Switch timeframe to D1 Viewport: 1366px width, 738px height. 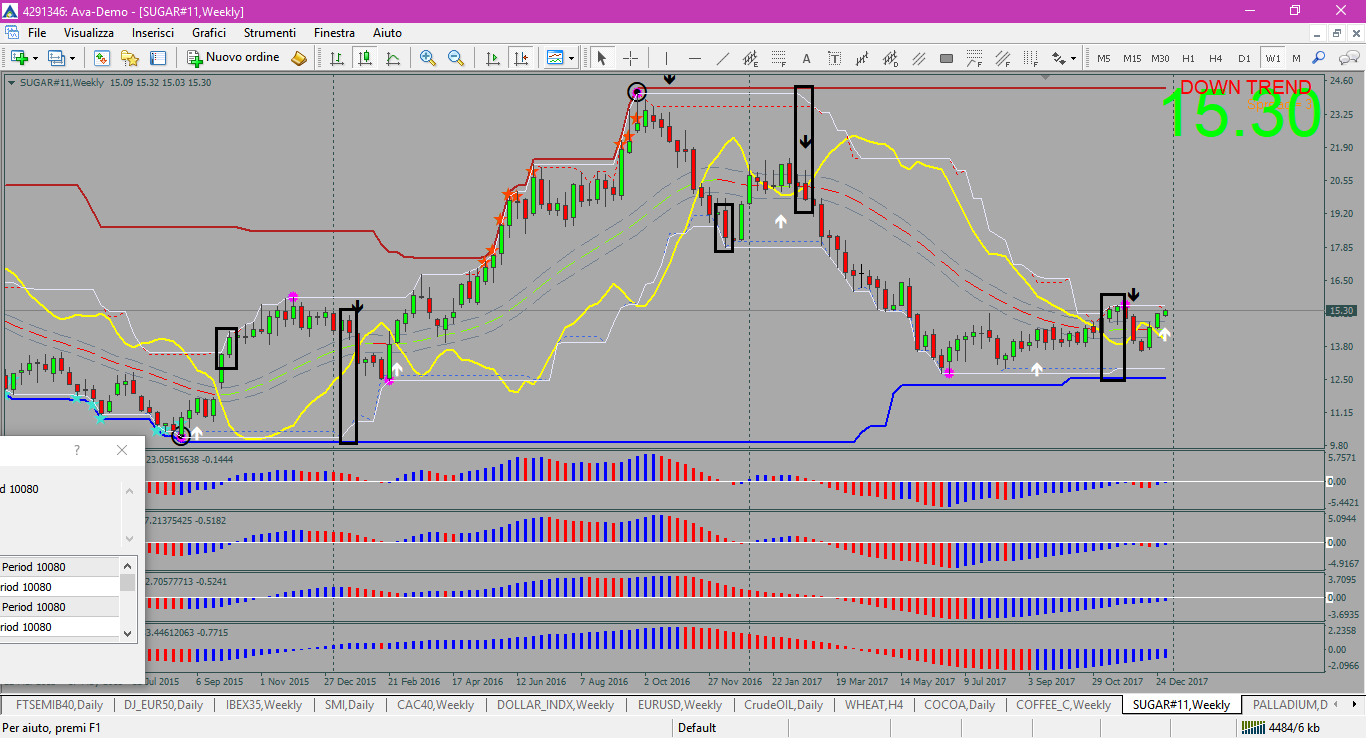1244,58
